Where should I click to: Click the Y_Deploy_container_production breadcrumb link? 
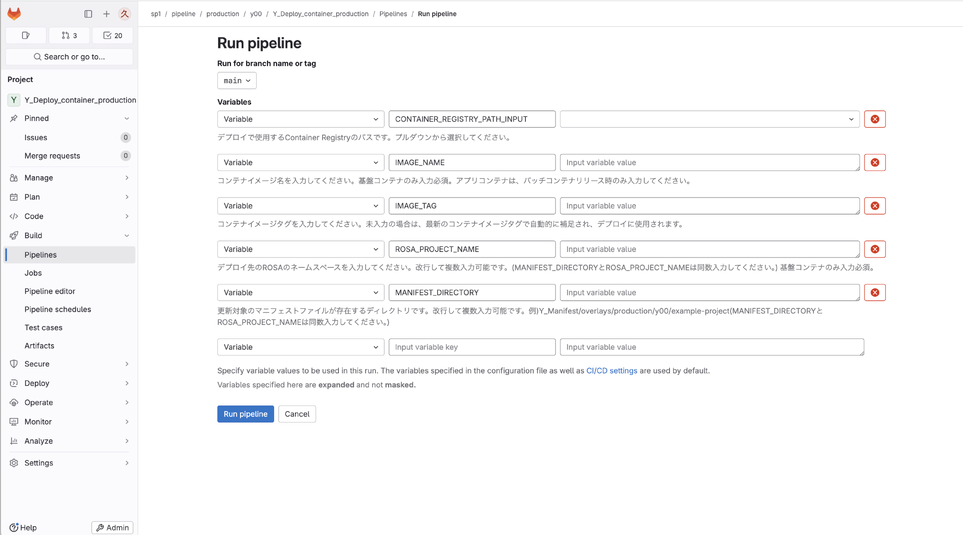point(321,14)
